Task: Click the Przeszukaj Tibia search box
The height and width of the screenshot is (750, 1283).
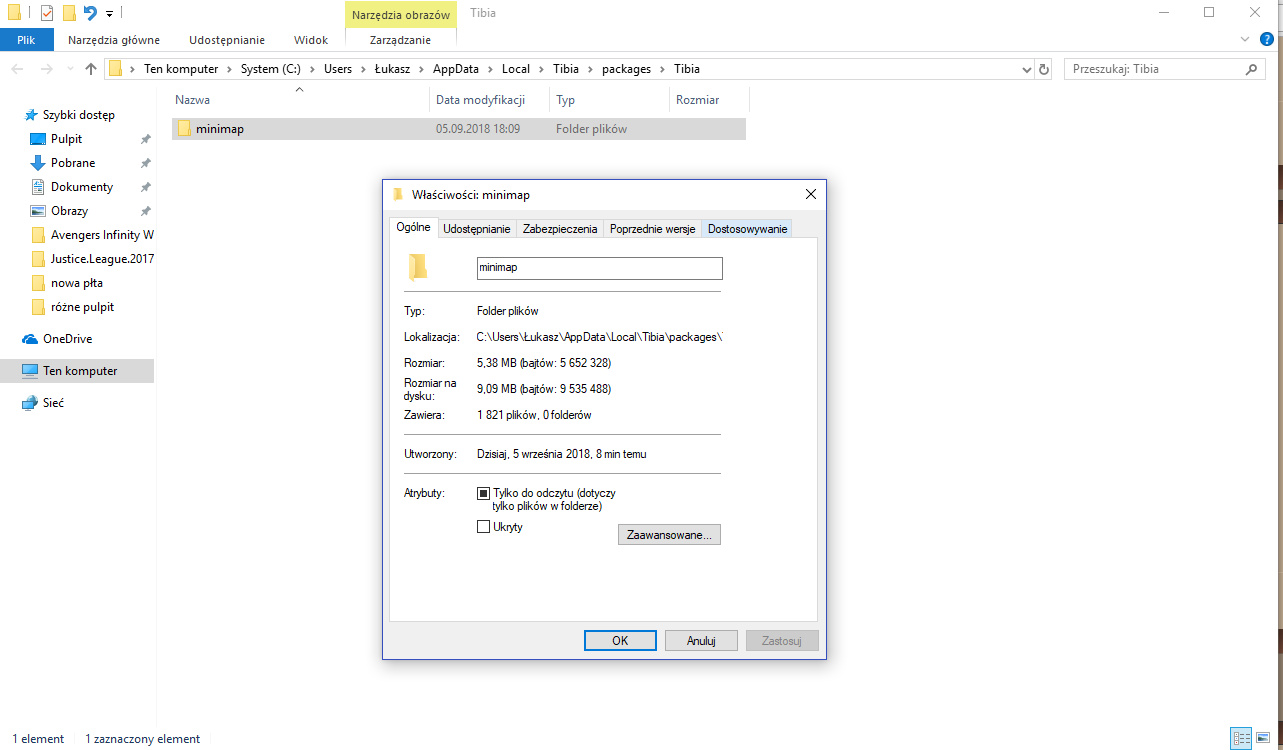Action: tap(1155, 69)
